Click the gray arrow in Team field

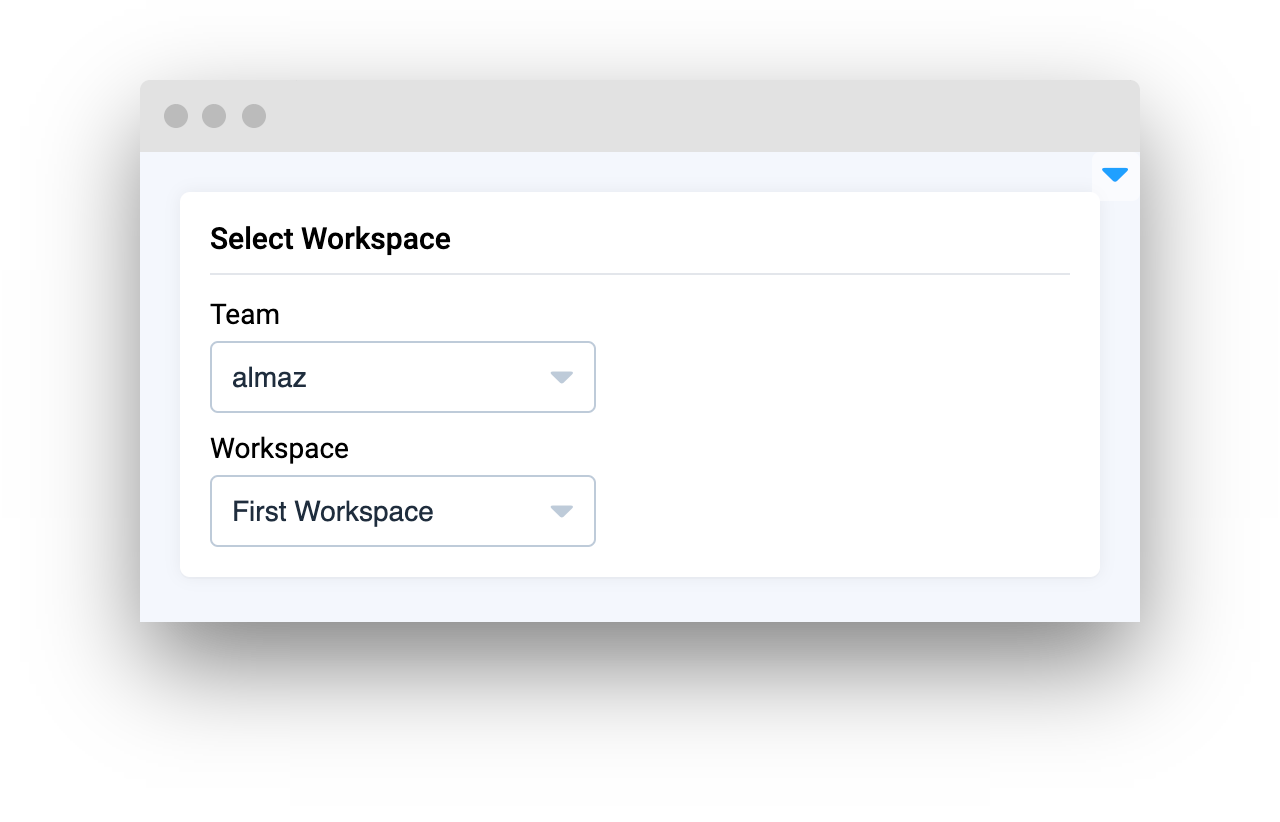(561, 377)
